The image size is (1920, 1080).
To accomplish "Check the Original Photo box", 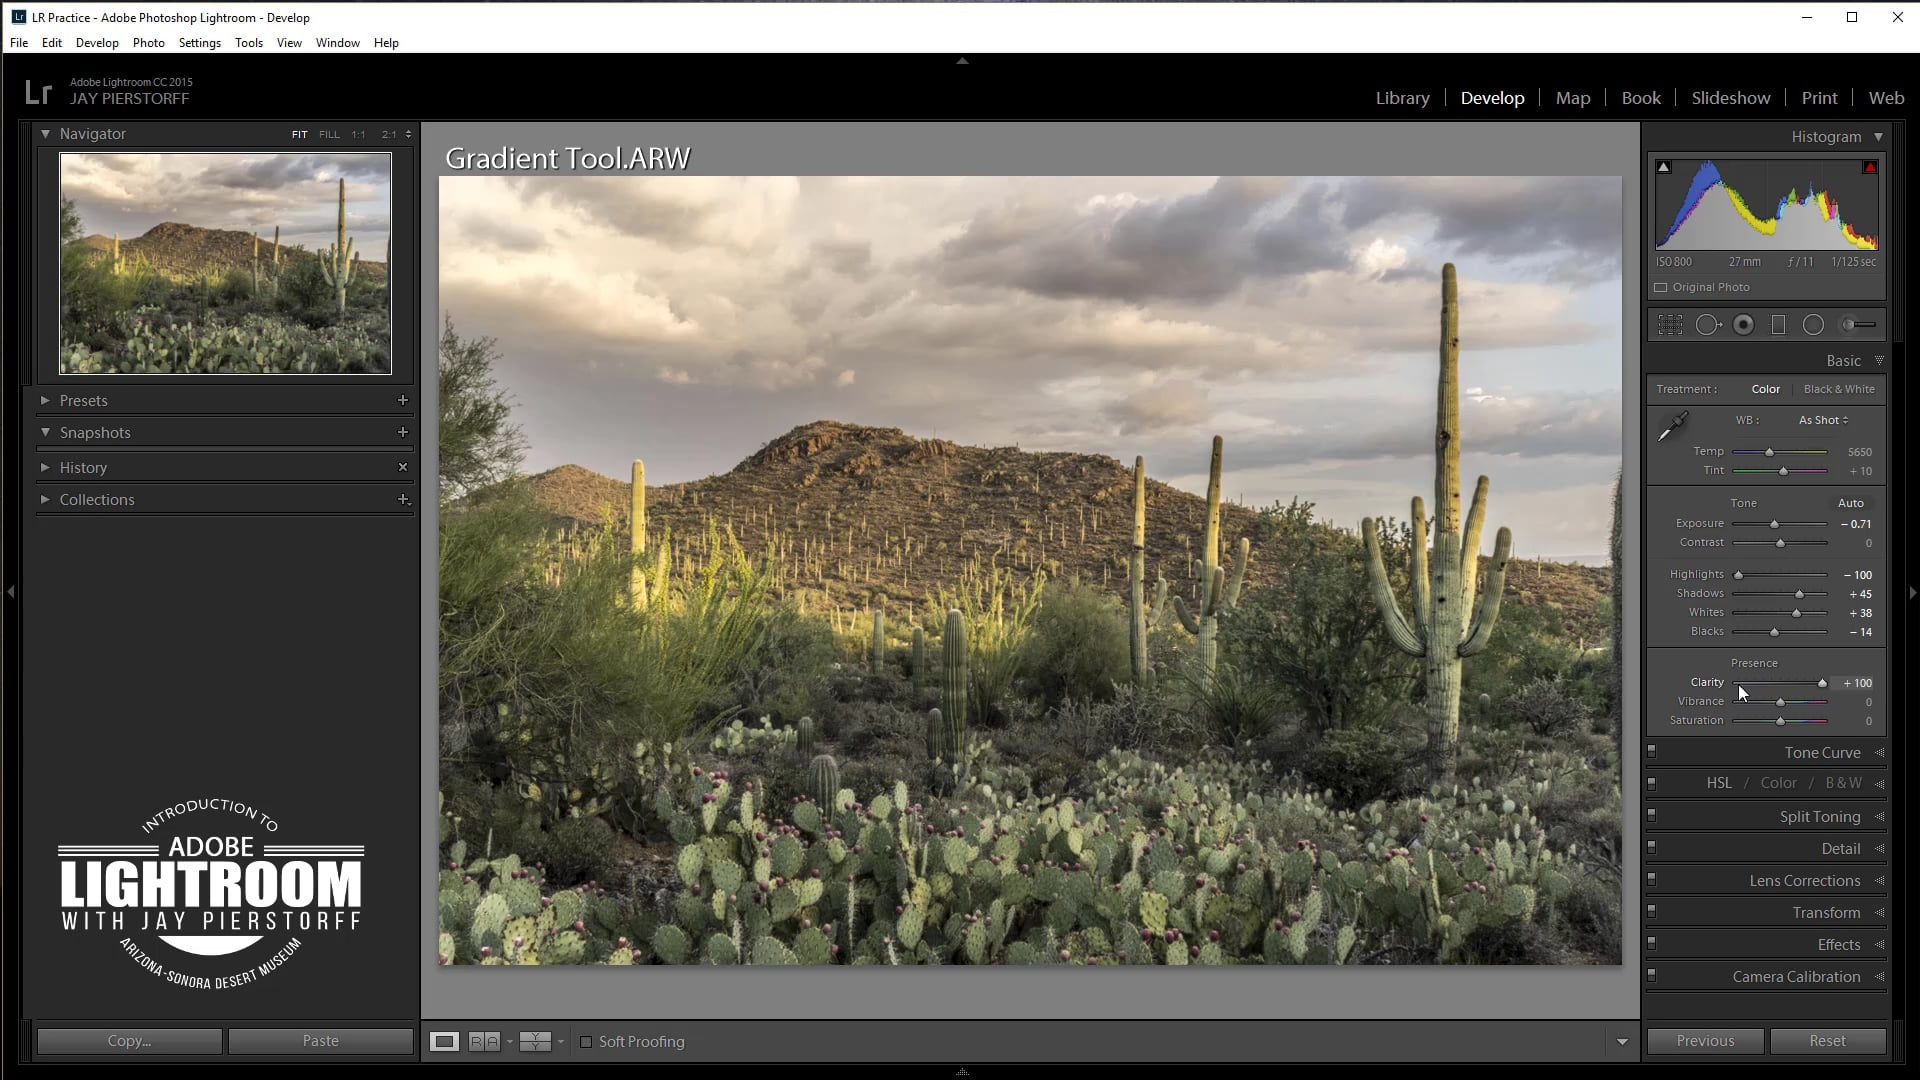I will pyautogui.click(x=1661, y=288).
